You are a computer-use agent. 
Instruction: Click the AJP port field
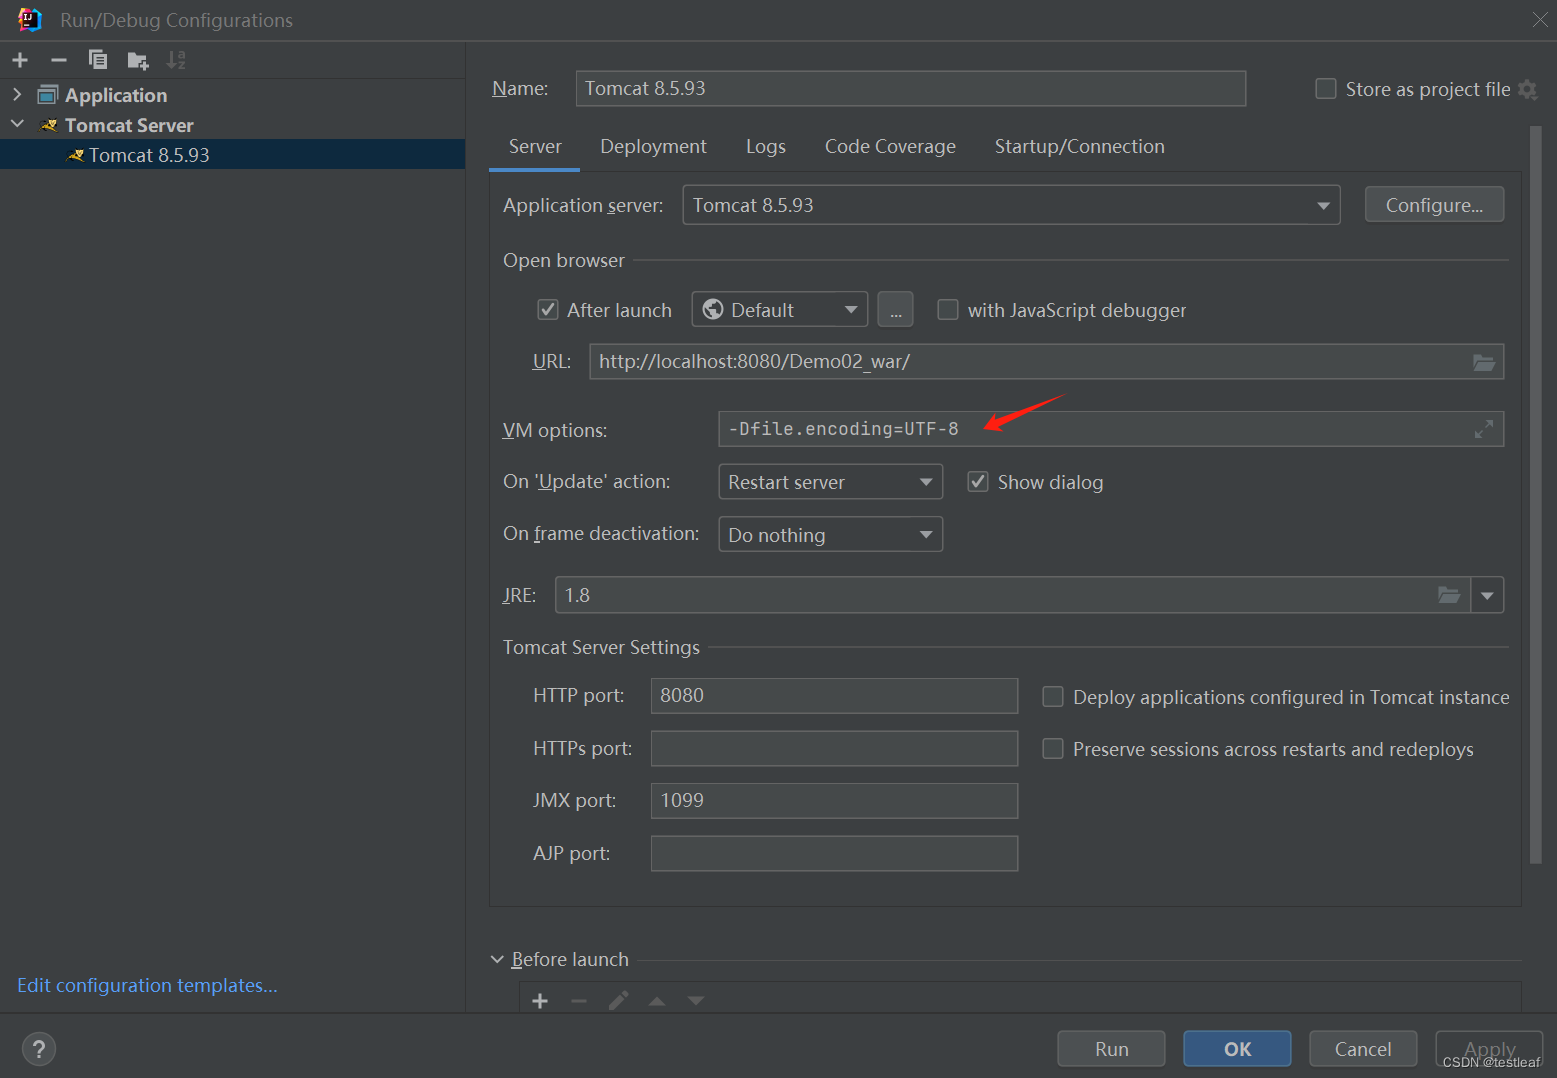[x=834, y=853]
